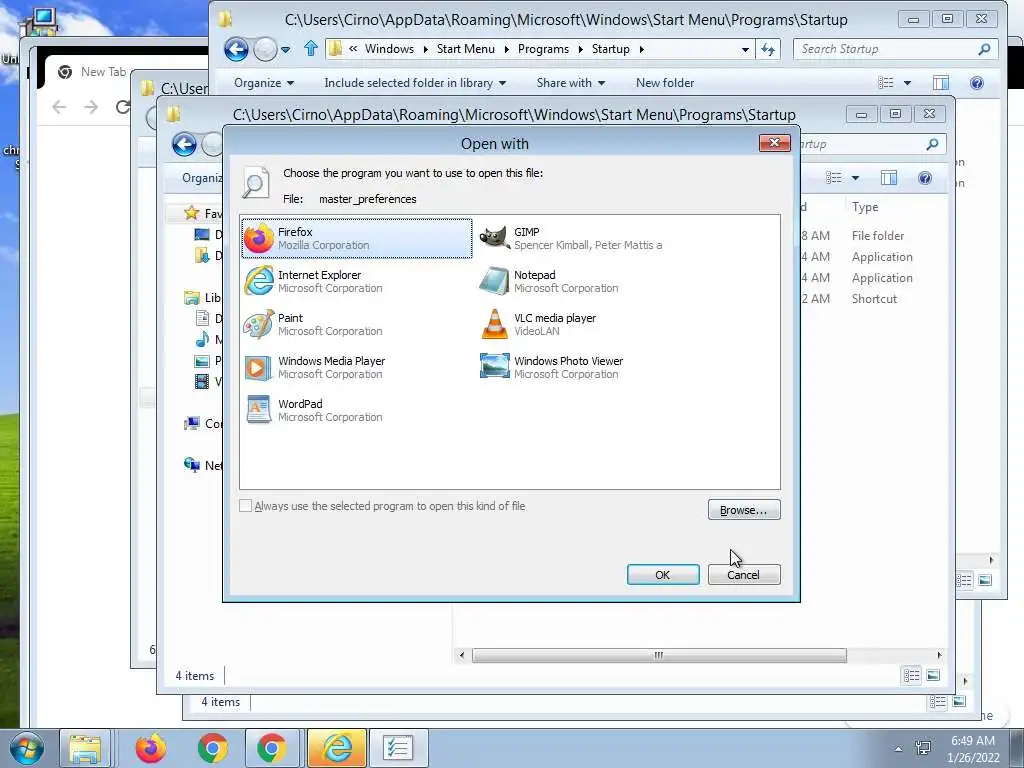Pick Windows Media Player from the list
Viewport: 1024px width, 768px height.
click(357, 368)
